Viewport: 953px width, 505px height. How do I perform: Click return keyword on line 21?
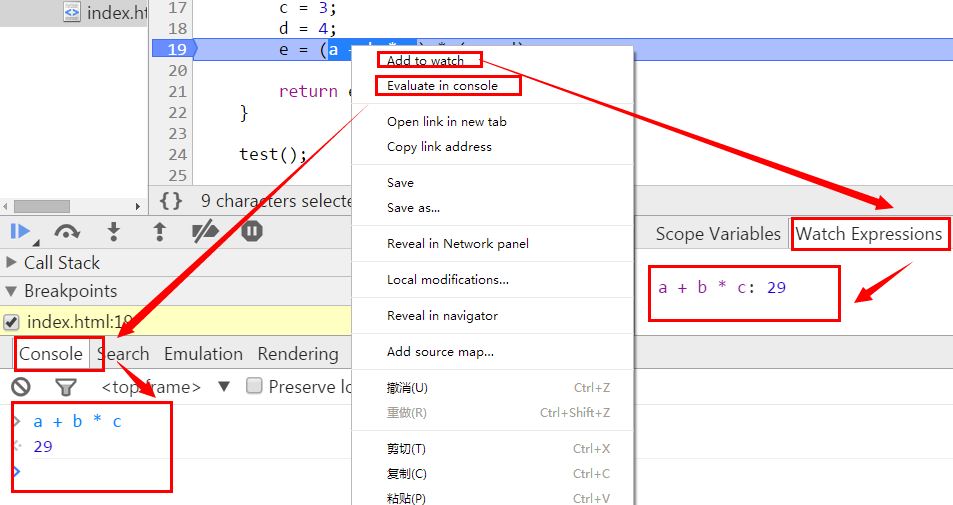pyautogui.click(x=308, y=91)
